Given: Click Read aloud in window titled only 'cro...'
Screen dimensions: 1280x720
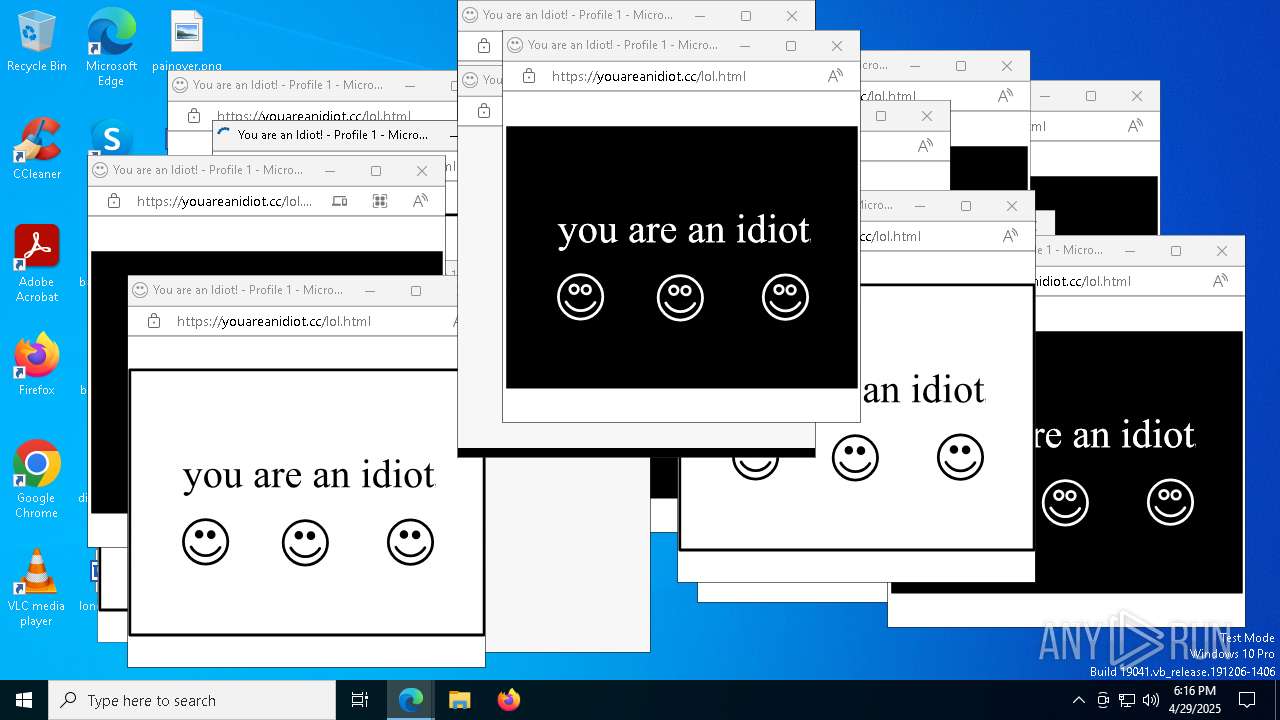Looking at the screenshot, I should coord(1005,96).
